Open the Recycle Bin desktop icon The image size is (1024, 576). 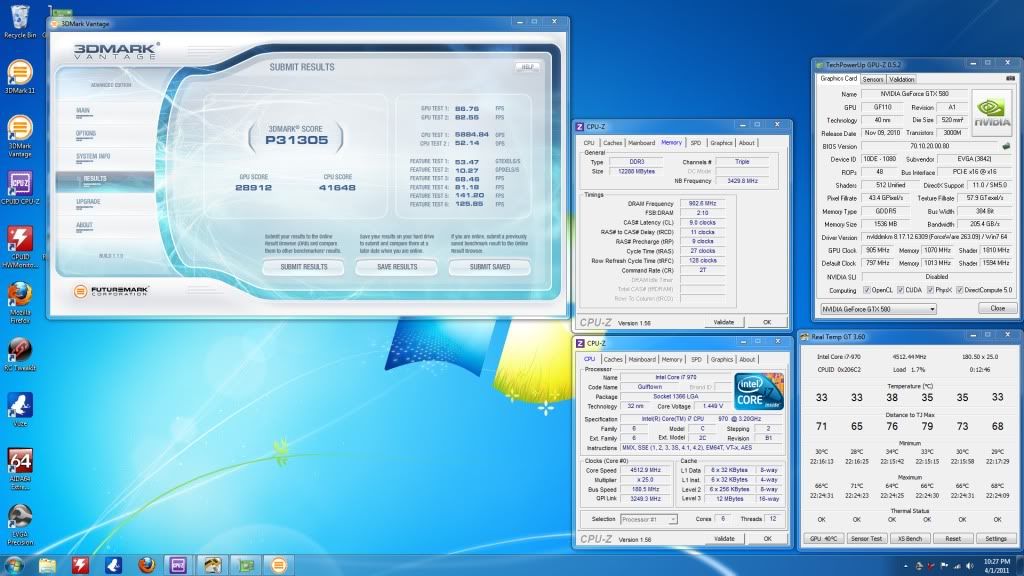pyautogui.click(x=20, y=21)
